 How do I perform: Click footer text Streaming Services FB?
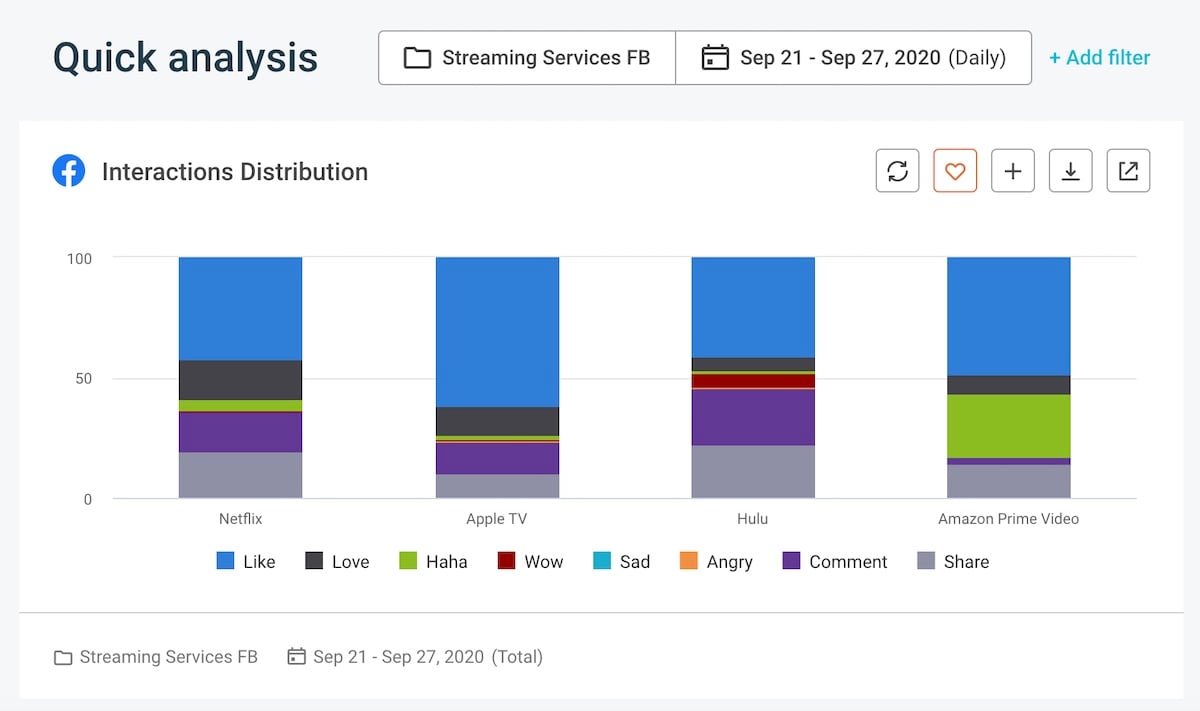pyautogui.click(x=169, y=657)
